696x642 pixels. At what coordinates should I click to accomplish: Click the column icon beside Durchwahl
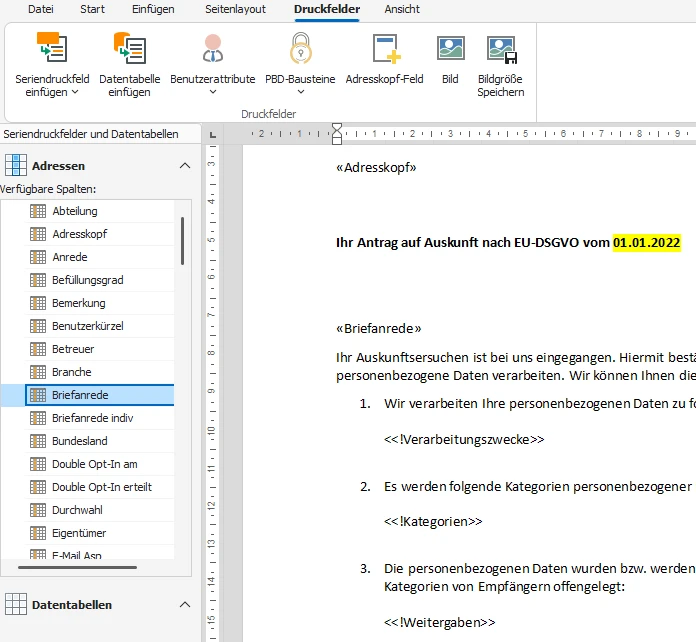pyautogui.click(x=38, y=510)
